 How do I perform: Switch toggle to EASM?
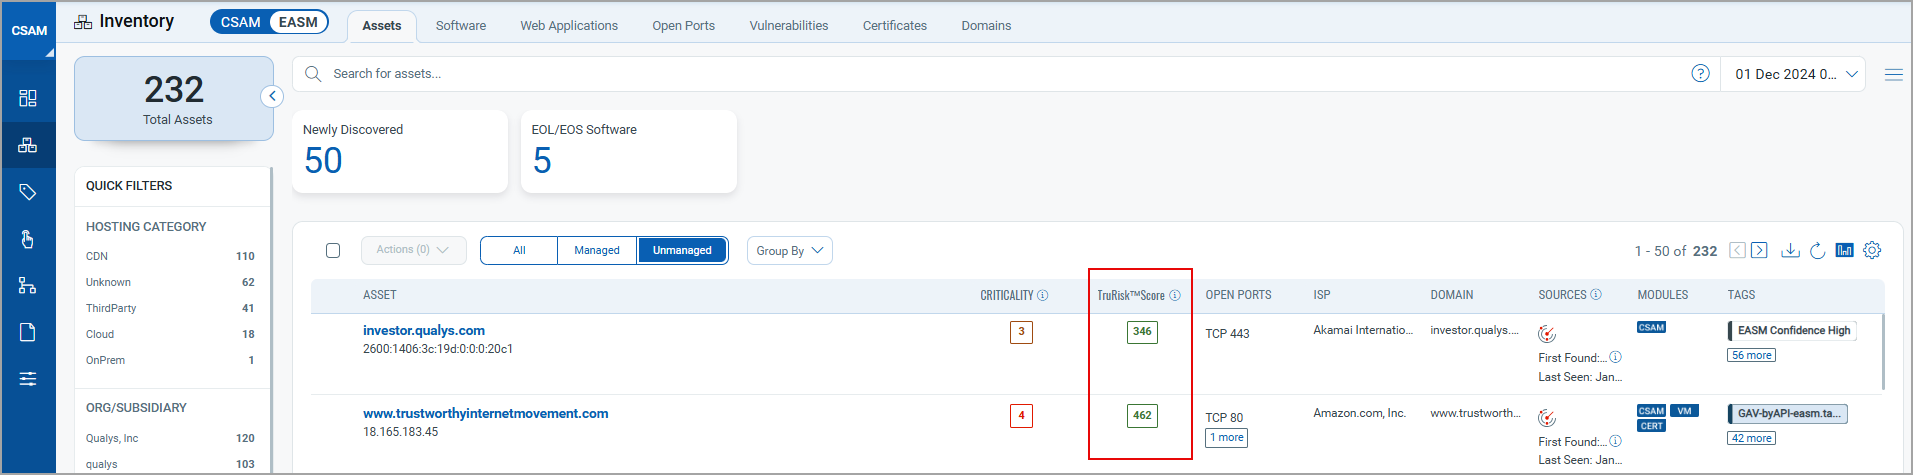[x=298, y=22]
